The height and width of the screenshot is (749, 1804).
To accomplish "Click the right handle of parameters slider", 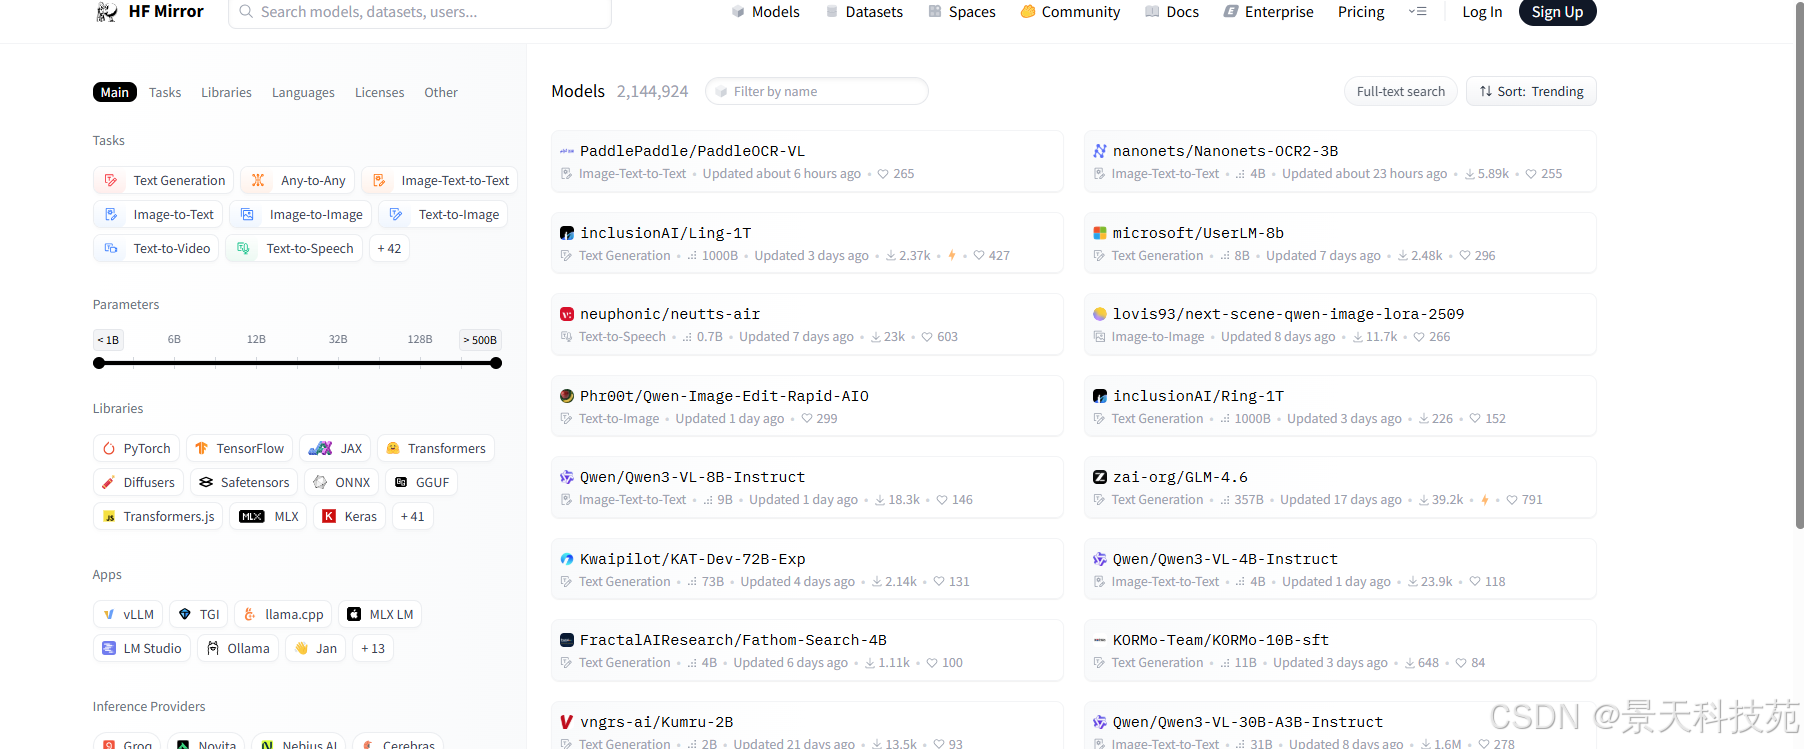I will click(496, 363).
